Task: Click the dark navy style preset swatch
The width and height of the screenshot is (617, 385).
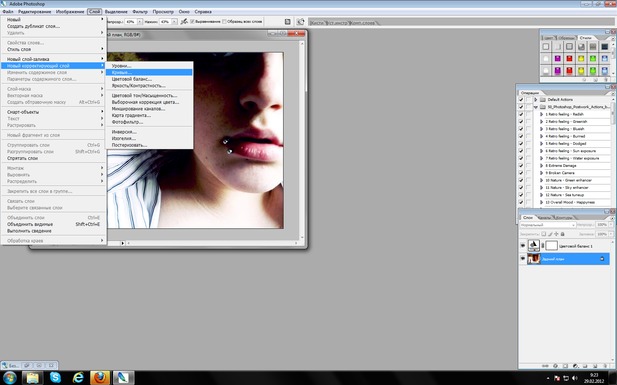Action: pos(604,47)
